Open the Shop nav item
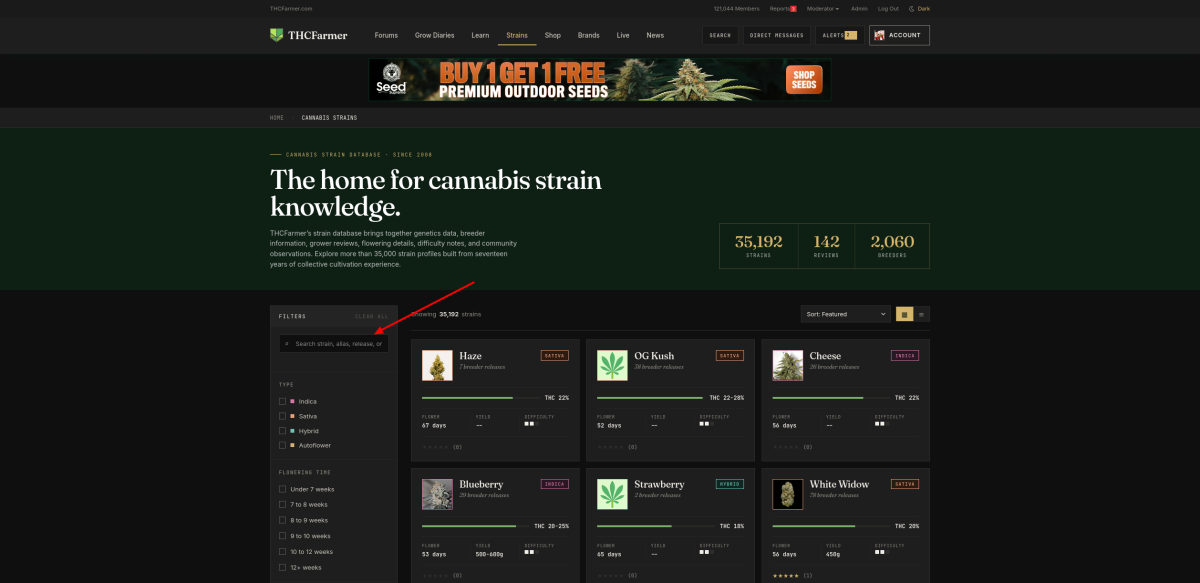This screenshot has width=1200, height=583. pos(553,35)
